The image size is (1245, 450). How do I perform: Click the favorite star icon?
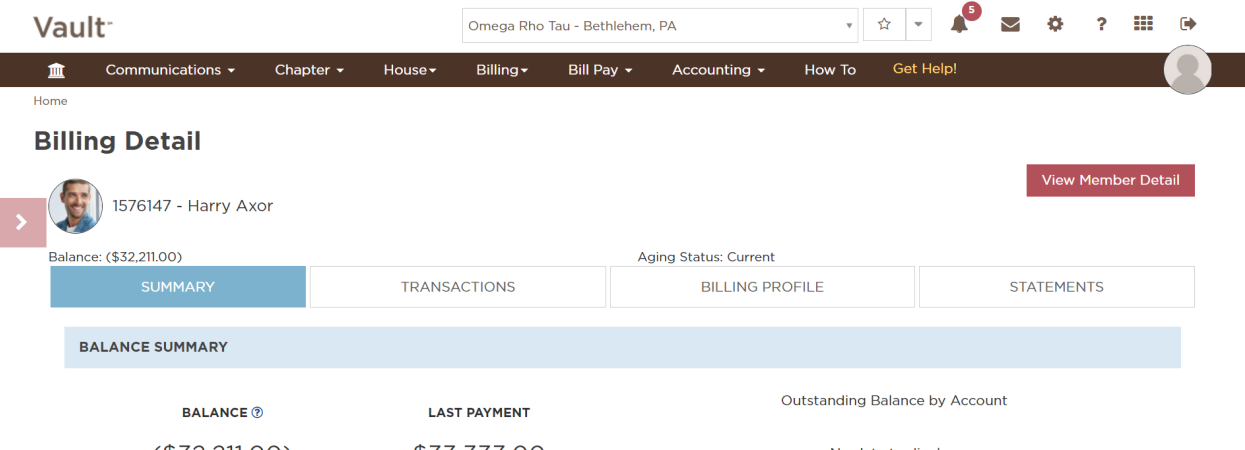[x=884, y=25]
